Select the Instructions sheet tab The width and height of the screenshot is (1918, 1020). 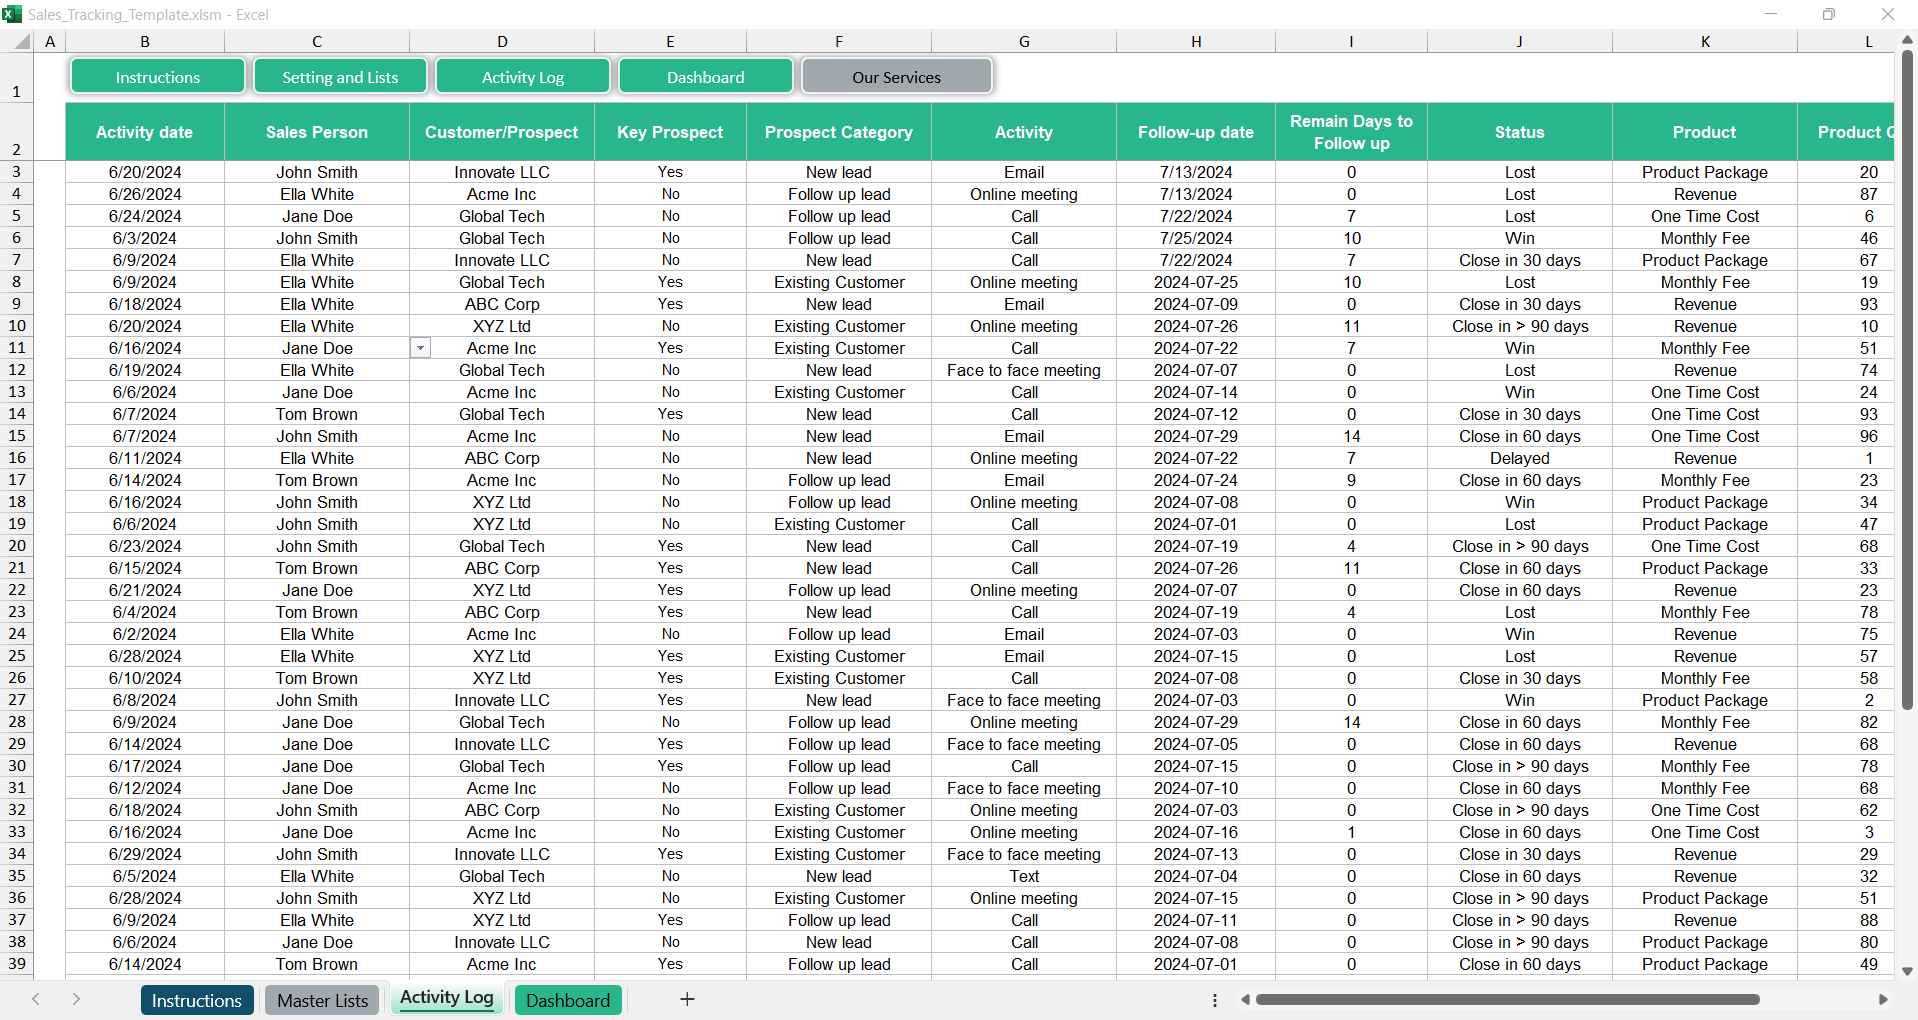[196, 1000]
